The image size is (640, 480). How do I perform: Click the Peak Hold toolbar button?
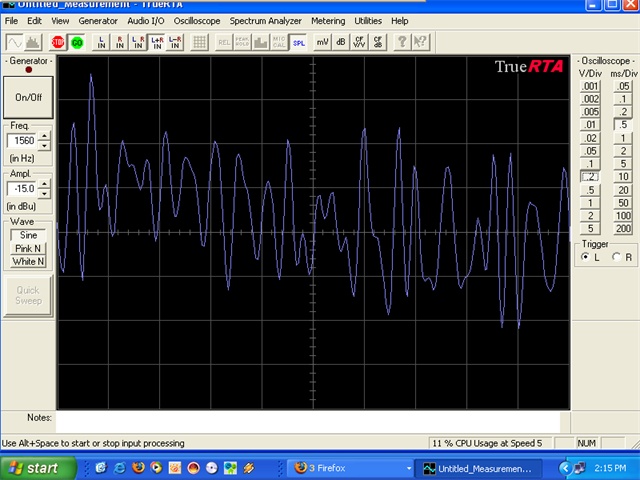click(x=242, y=42)
